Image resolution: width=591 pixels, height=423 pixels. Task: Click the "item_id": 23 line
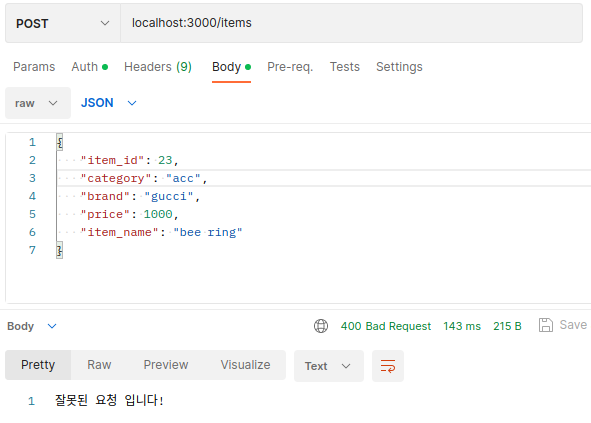(x=129, y=160)
